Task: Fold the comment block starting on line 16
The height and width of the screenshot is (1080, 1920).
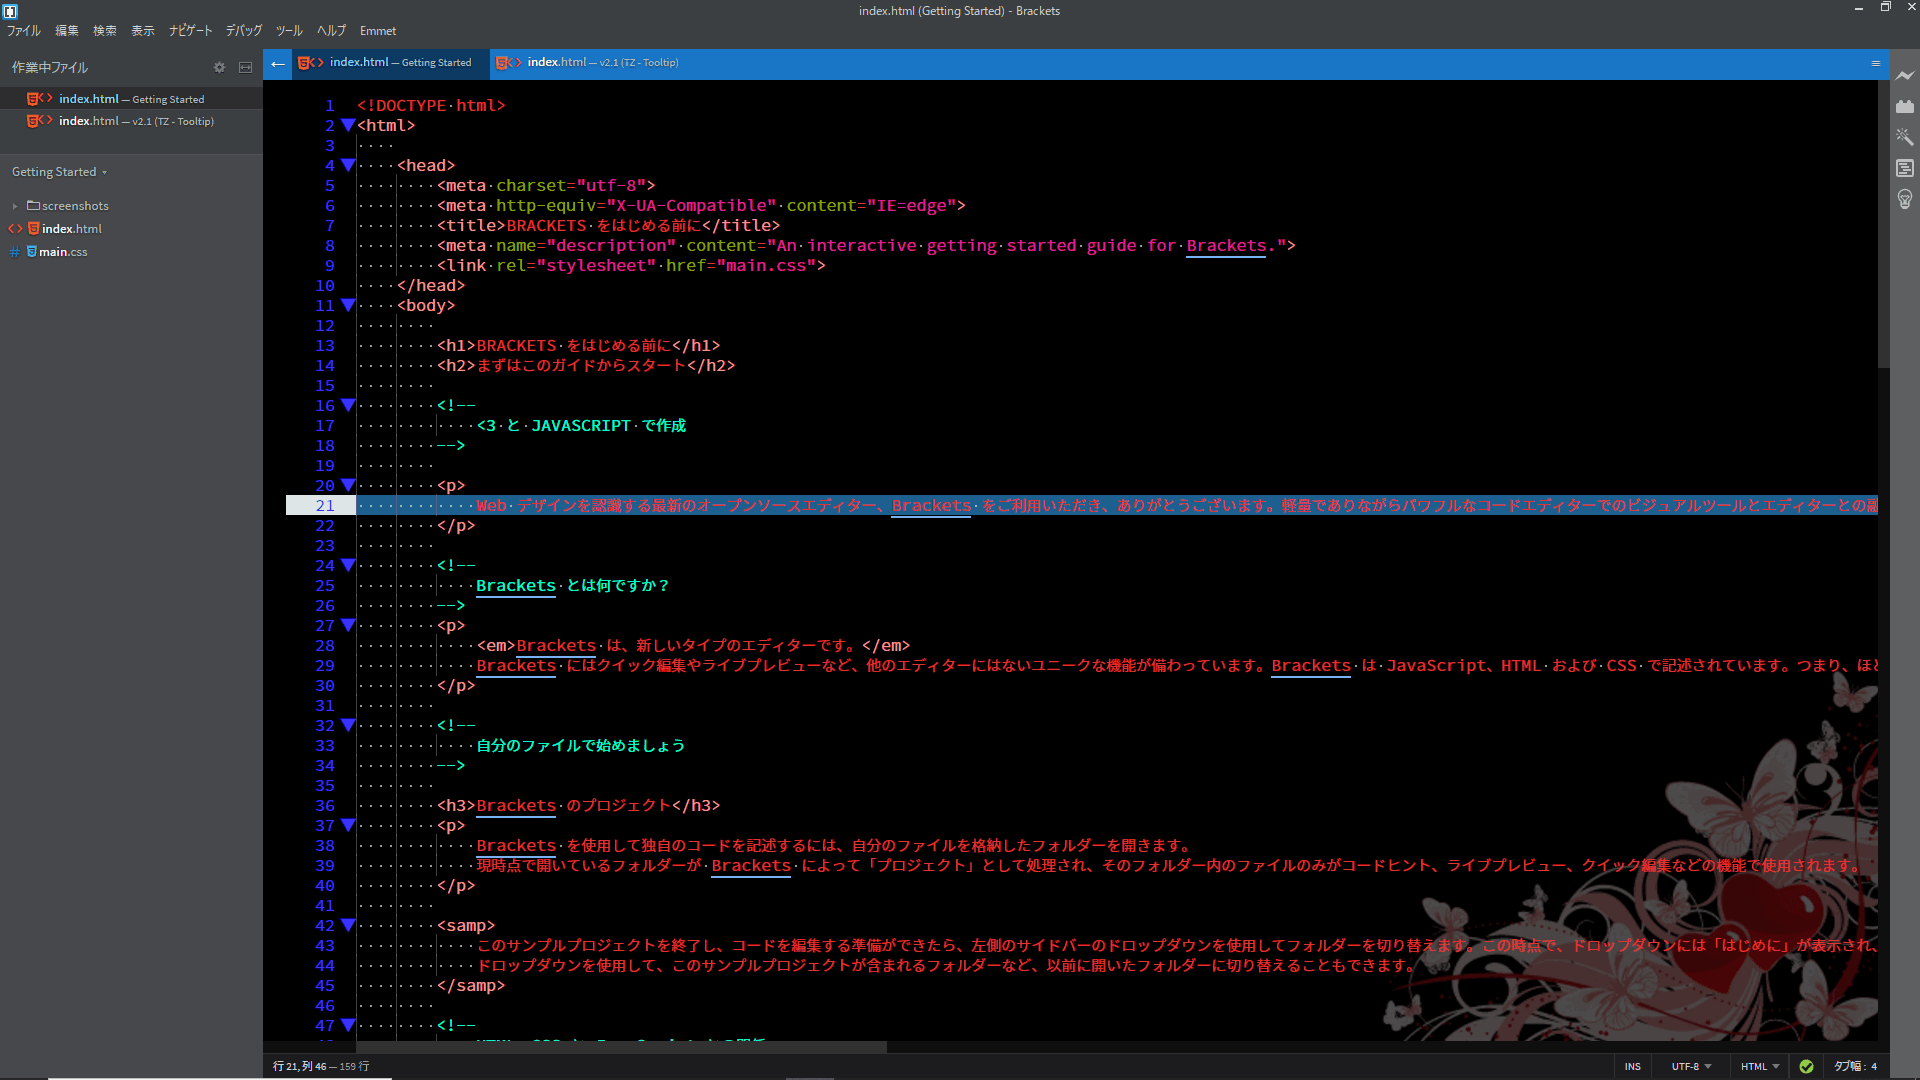Action: [x=347, y=405]
